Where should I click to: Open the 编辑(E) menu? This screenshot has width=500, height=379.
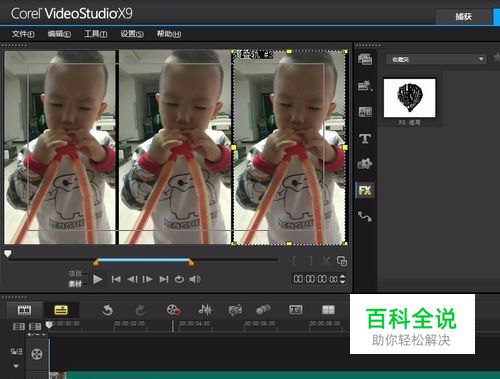click(59, 34)
